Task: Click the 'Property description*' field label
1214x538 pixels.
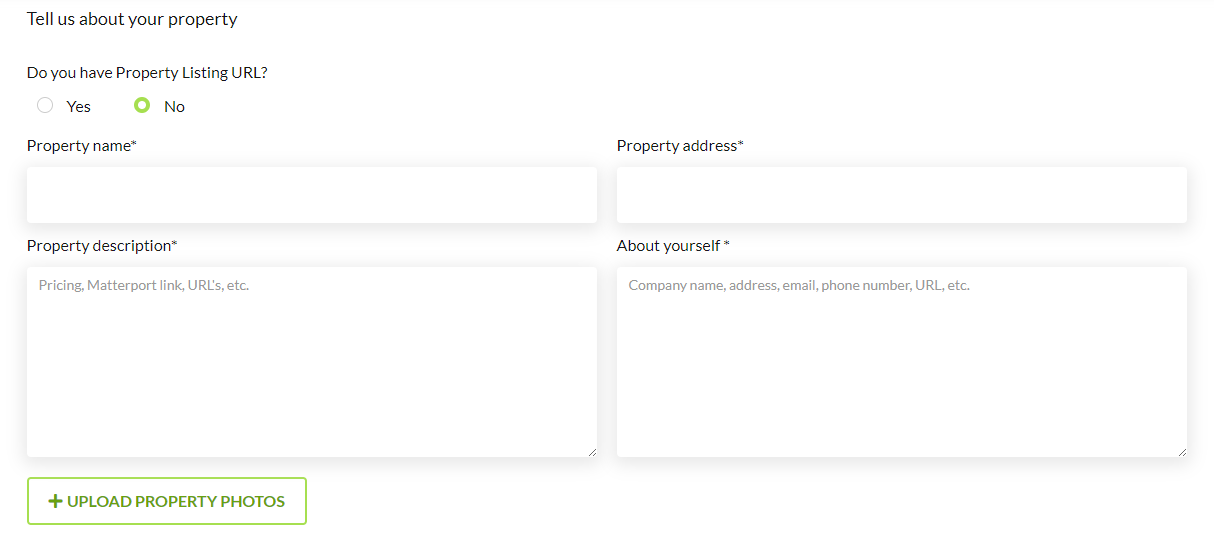Action: click(x=102, y=246)
